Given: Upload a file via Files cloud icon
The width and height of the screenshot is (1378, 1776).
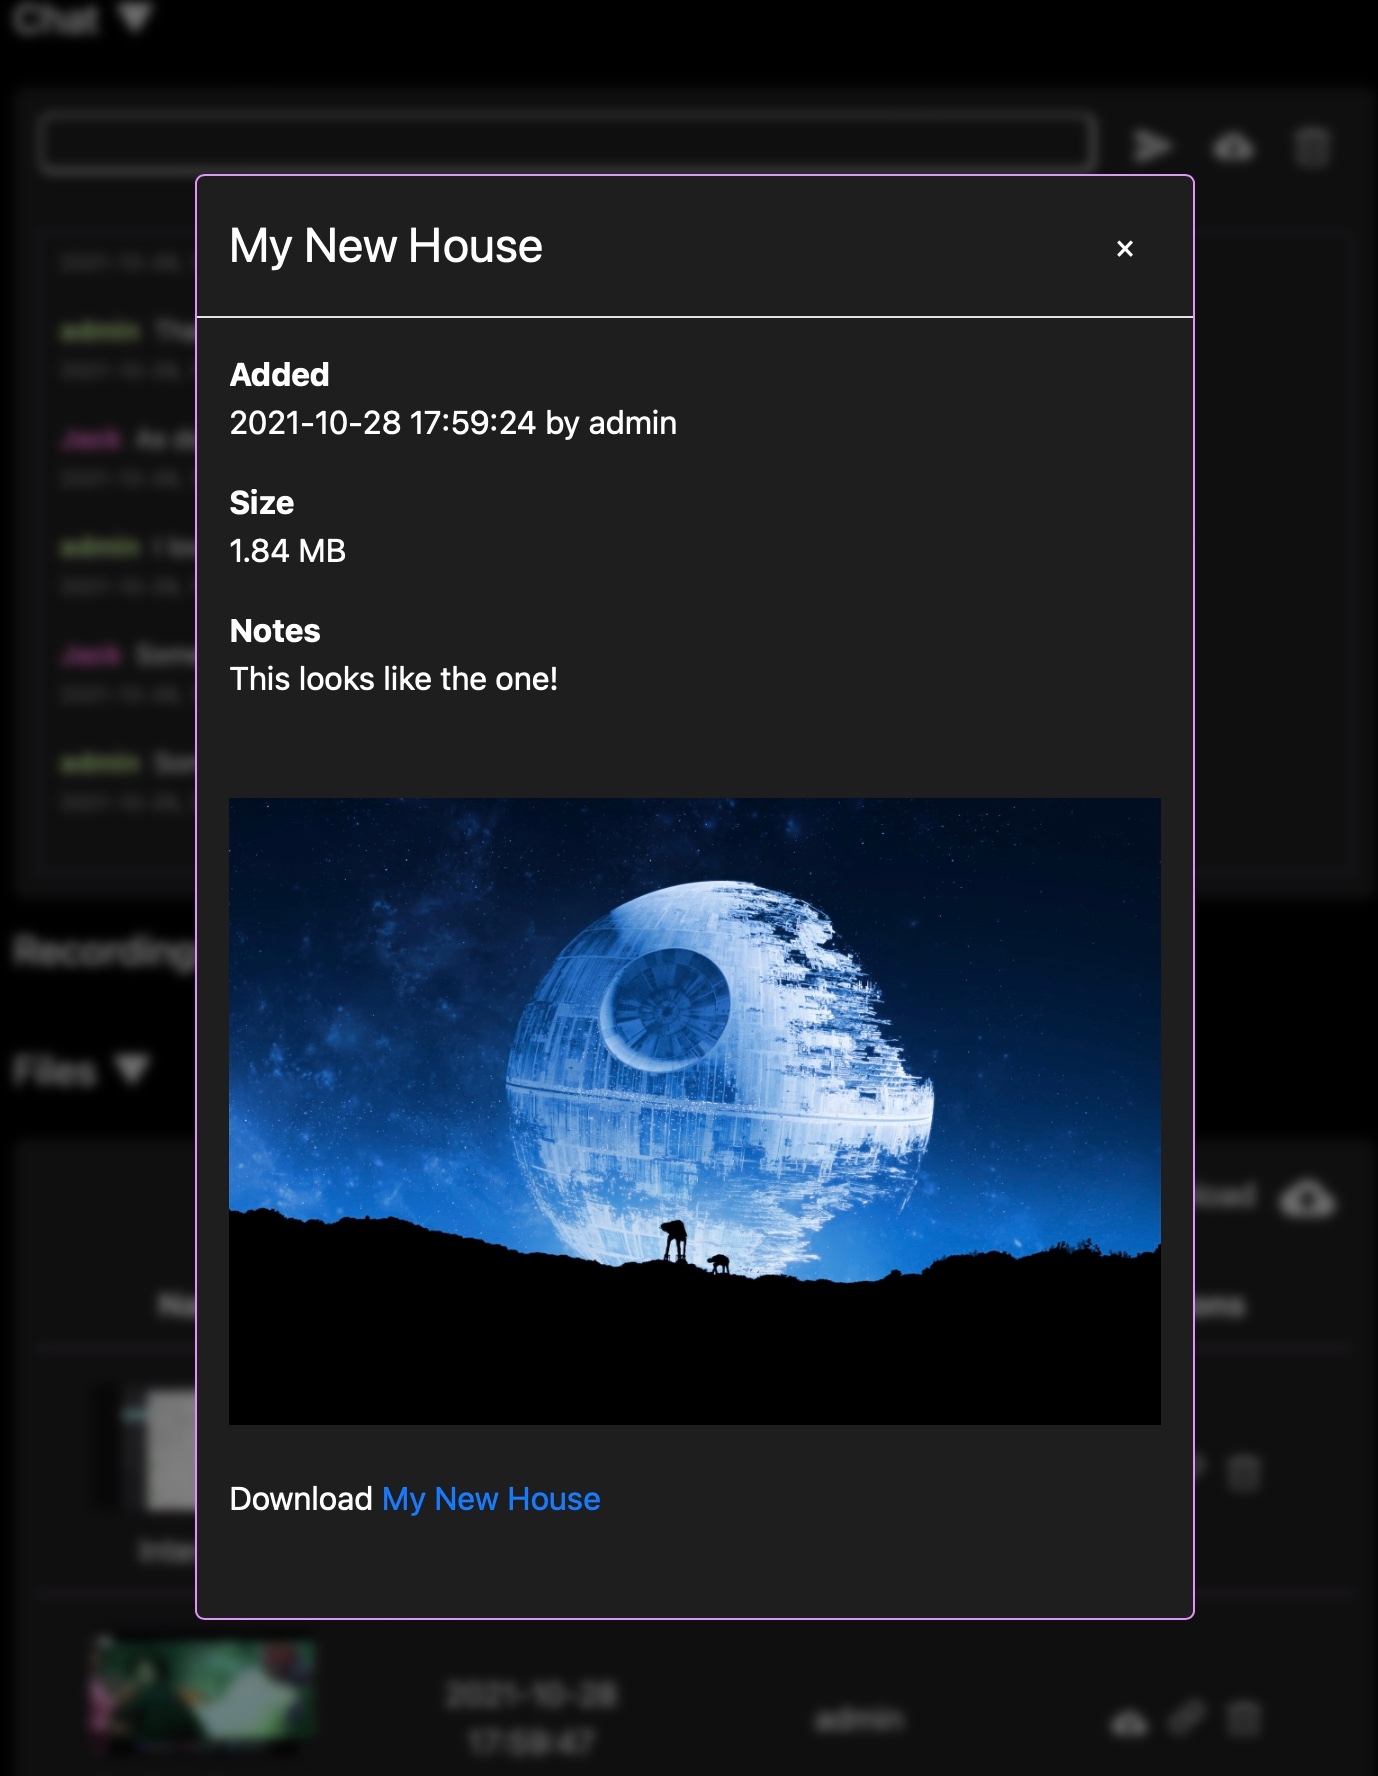Looking at the screenshot, I should pyautogui.click(x=1306, y=1198).
